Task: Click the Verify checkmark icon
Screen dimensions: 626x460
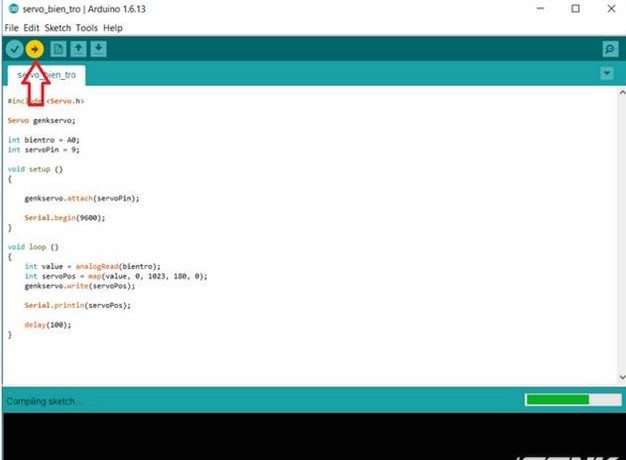Action: pyautogui.click(x=14, y=49)
